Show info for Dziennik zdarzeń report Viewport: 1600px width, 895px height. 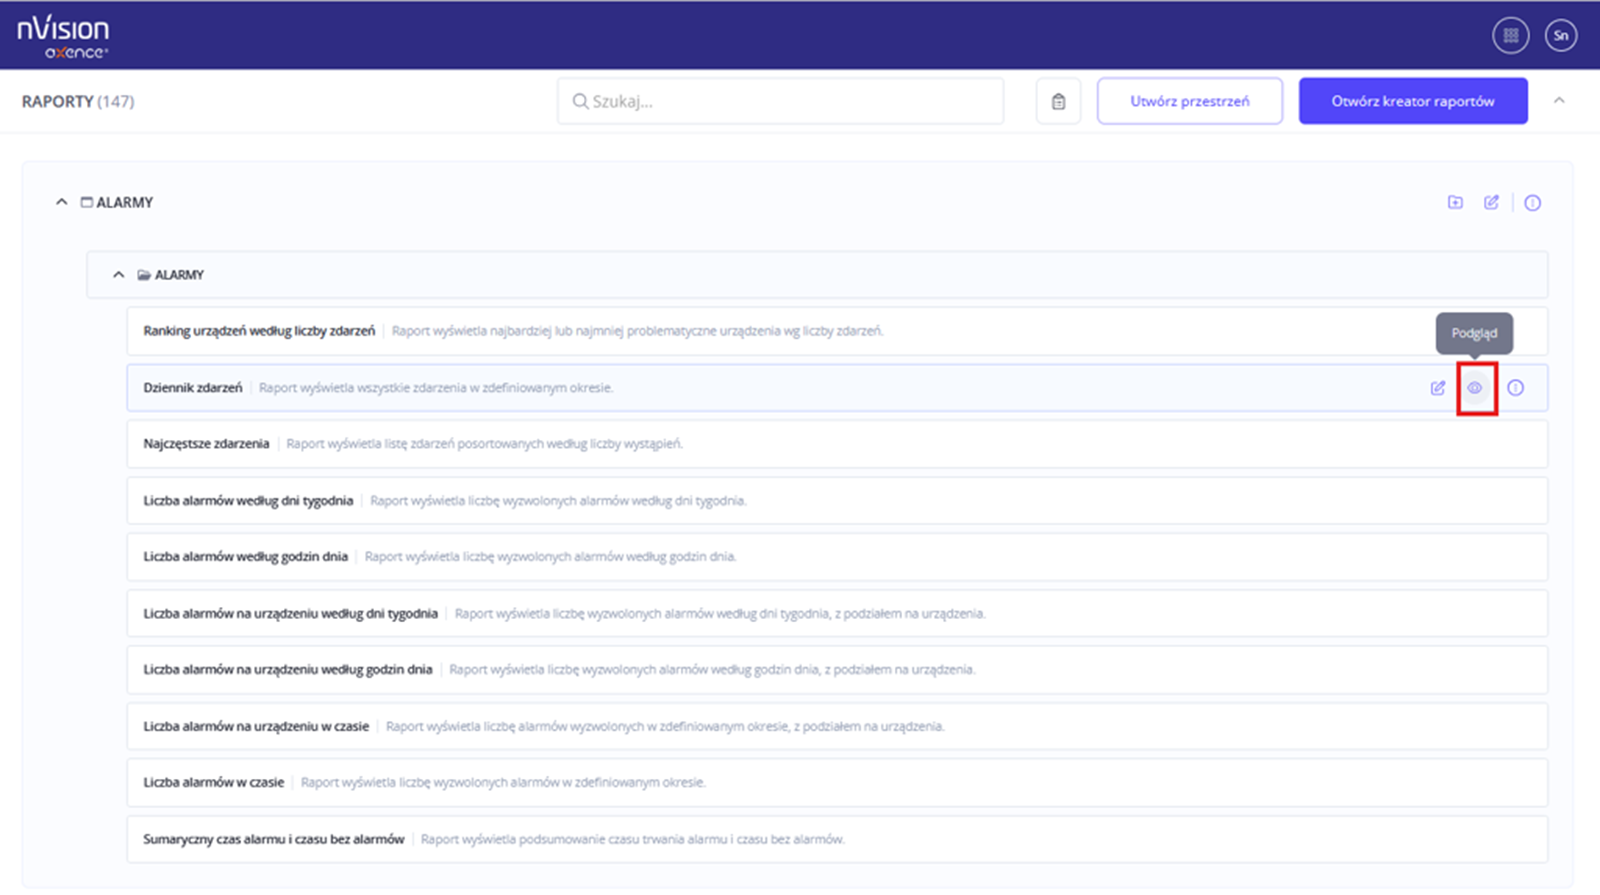point(1516,388)
